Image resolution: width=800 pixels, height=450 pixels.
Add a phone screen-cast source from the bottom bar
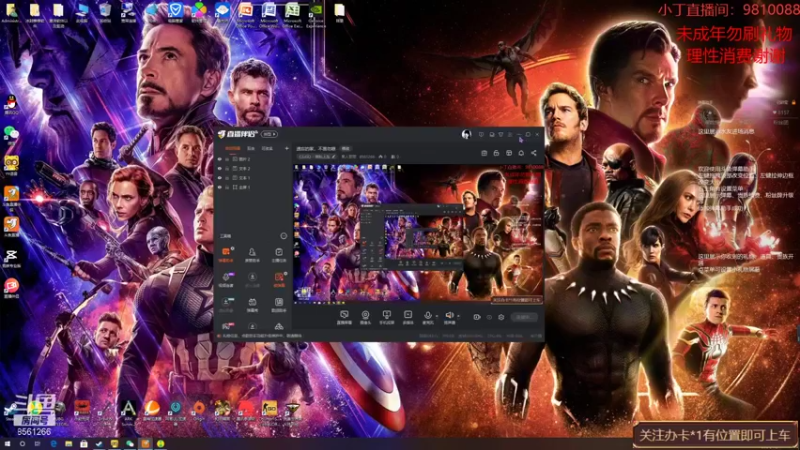coord(387,317)
